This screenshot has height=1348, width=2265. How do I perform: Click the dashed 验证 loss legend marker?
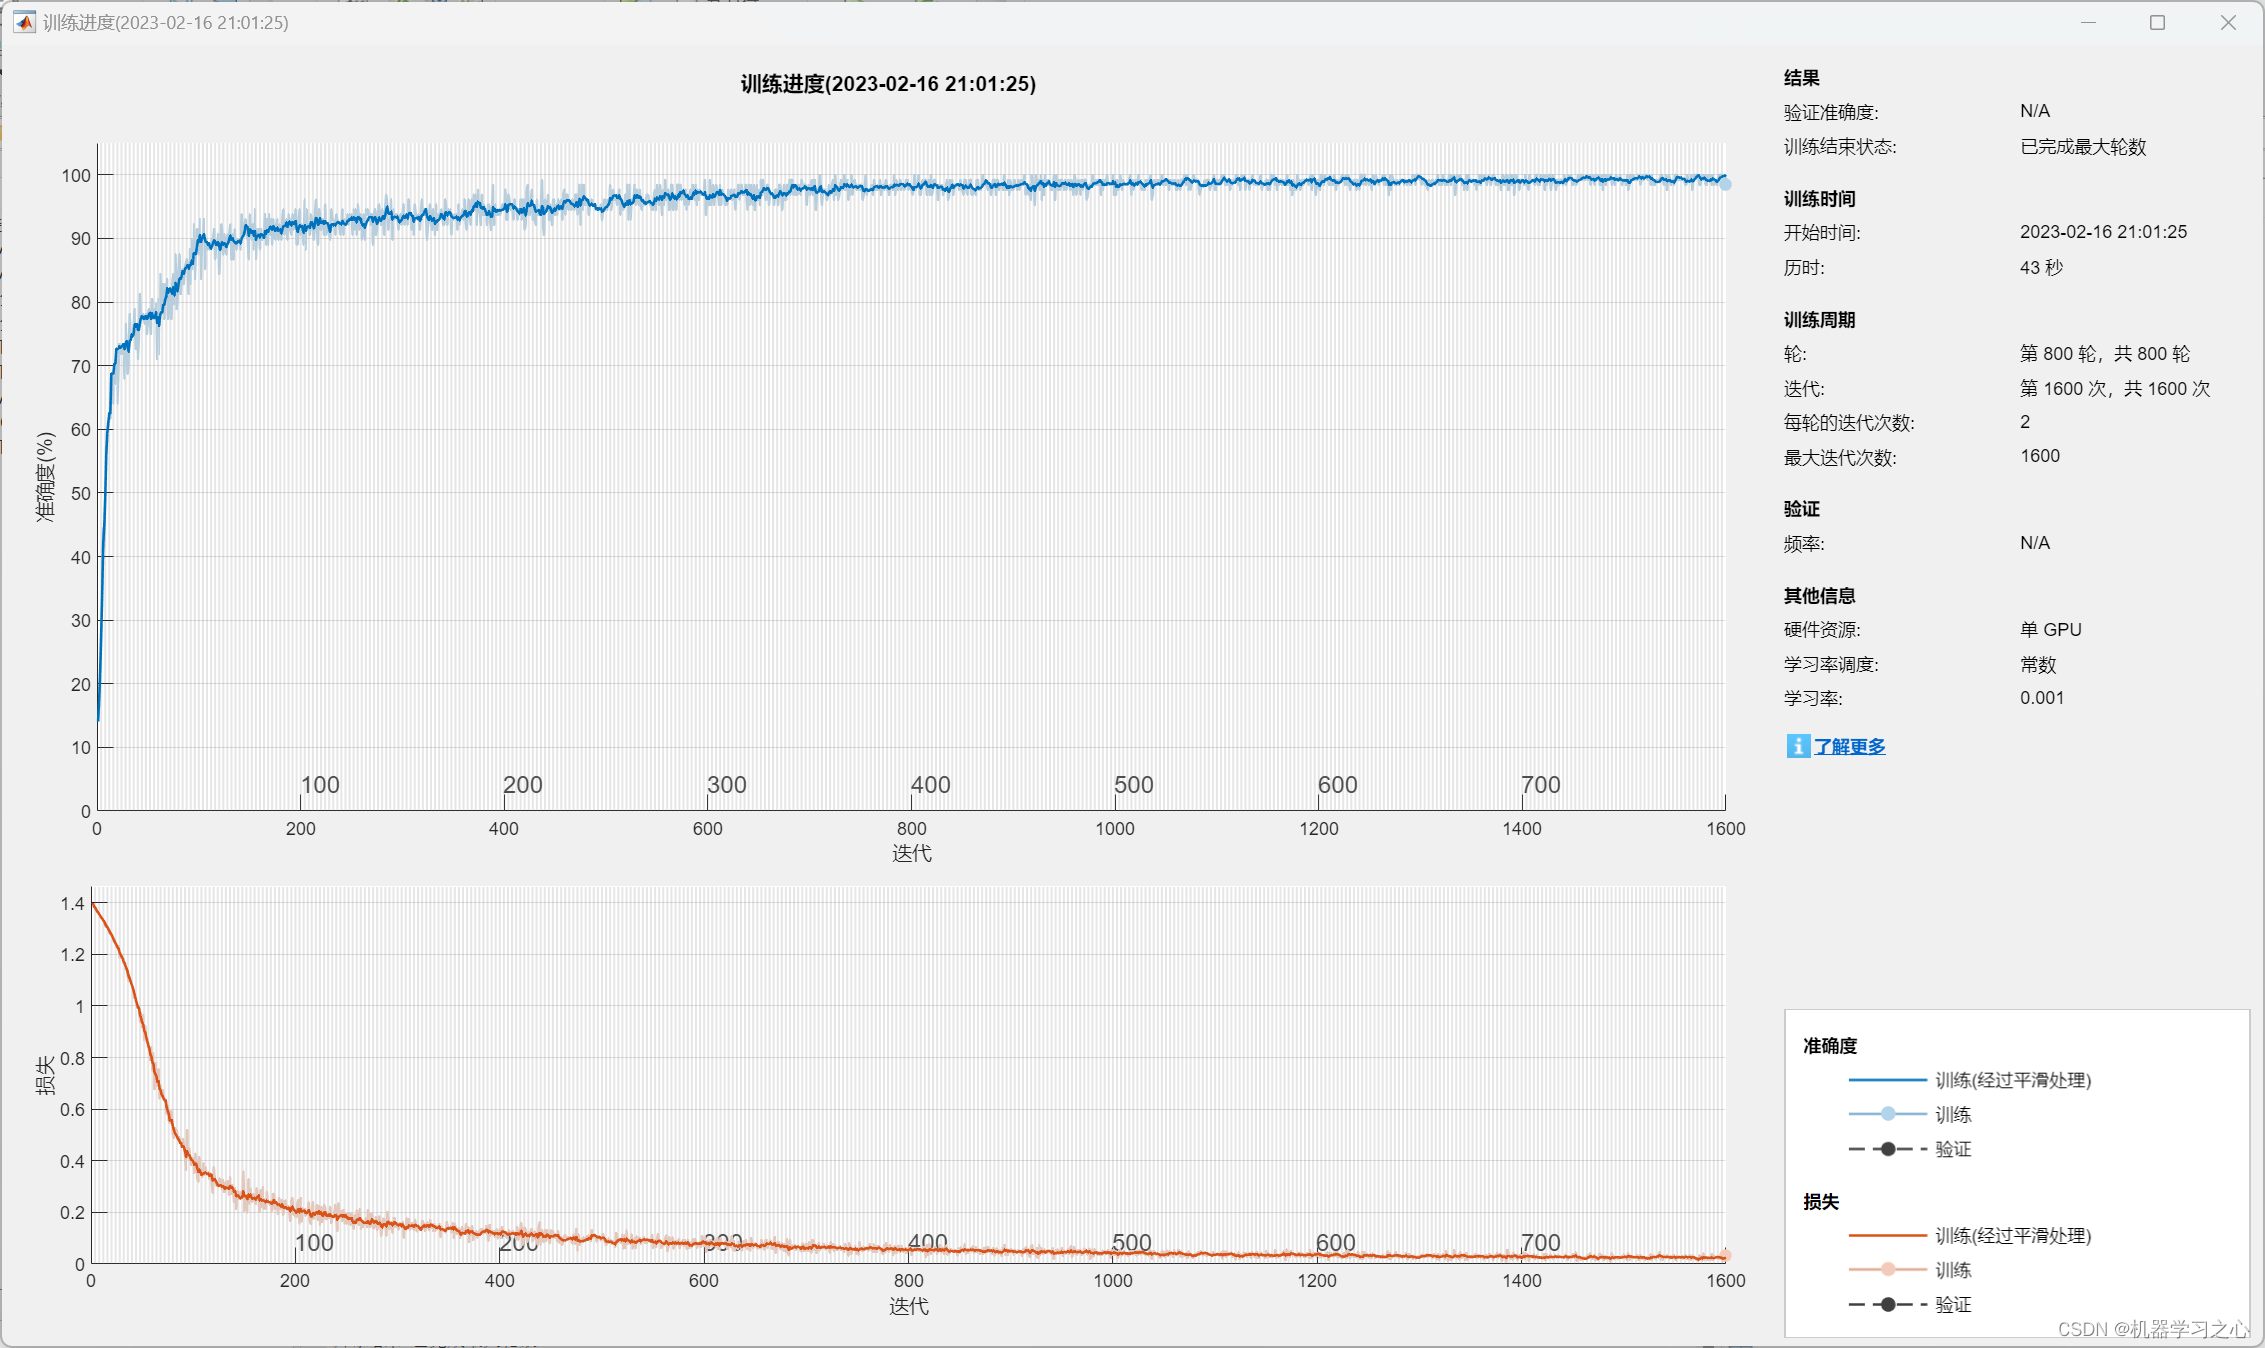[x=1887, y=1305]
